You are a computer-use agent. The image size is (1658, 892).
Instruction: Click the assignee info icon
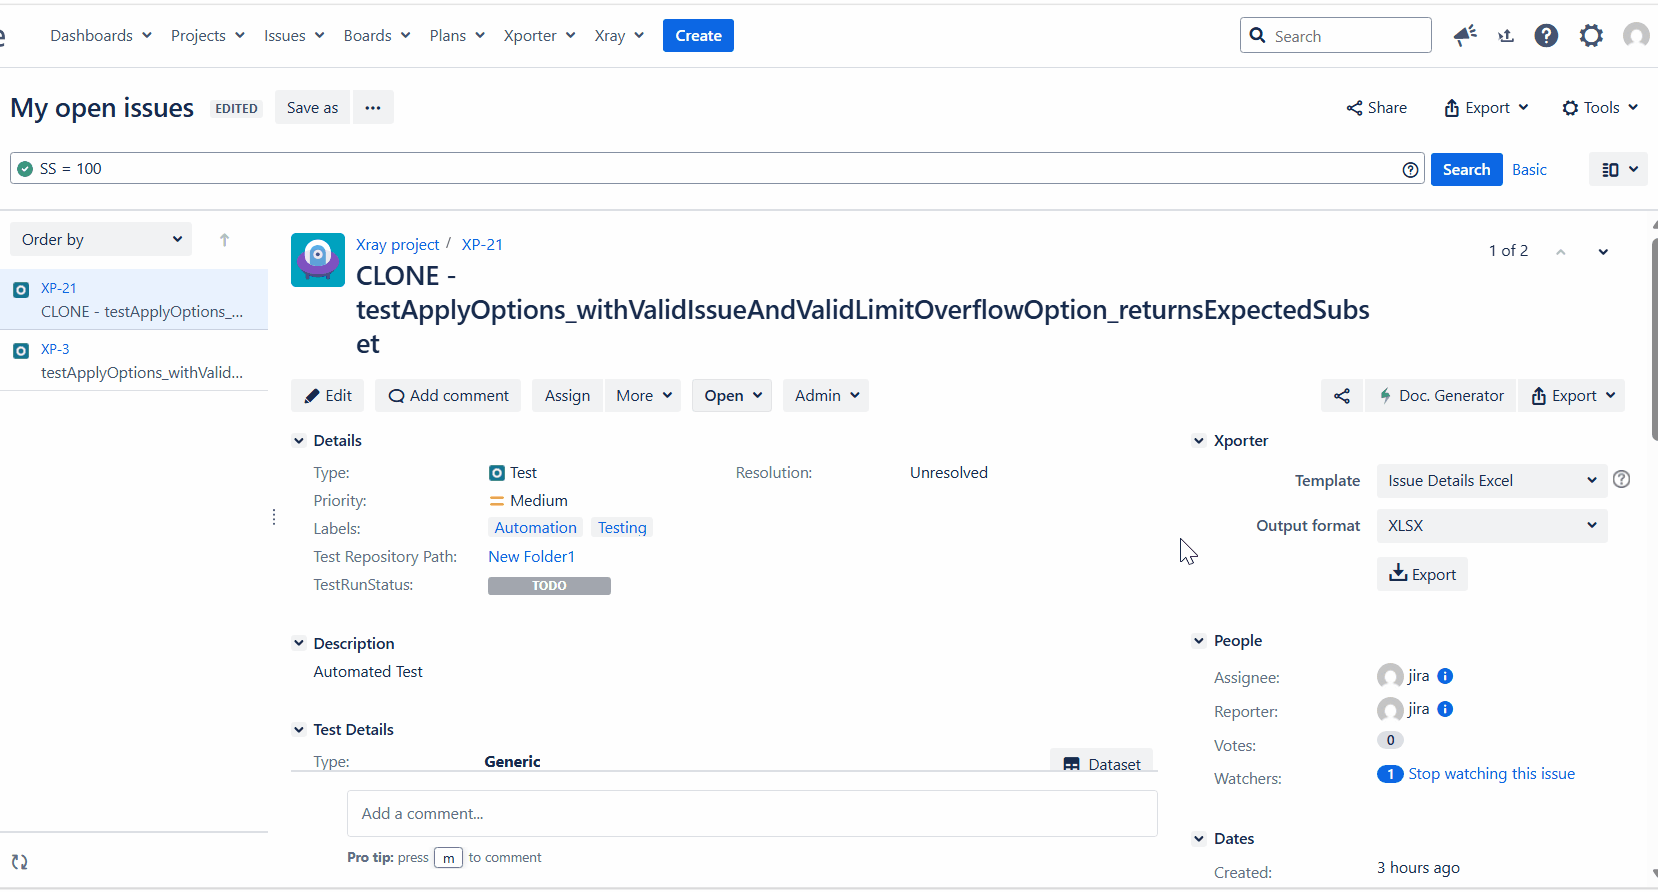(1445, 676)
